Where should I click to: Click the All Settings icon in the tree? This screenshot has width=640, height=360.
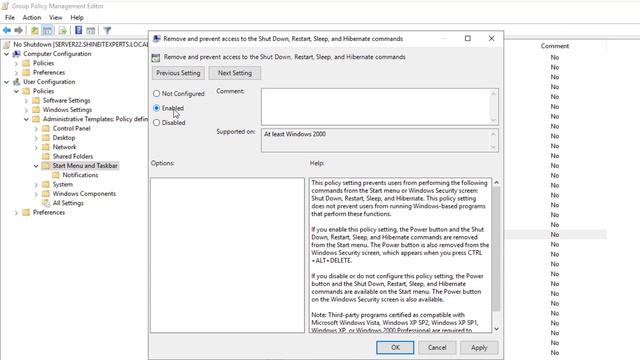[x=46, y=203]
